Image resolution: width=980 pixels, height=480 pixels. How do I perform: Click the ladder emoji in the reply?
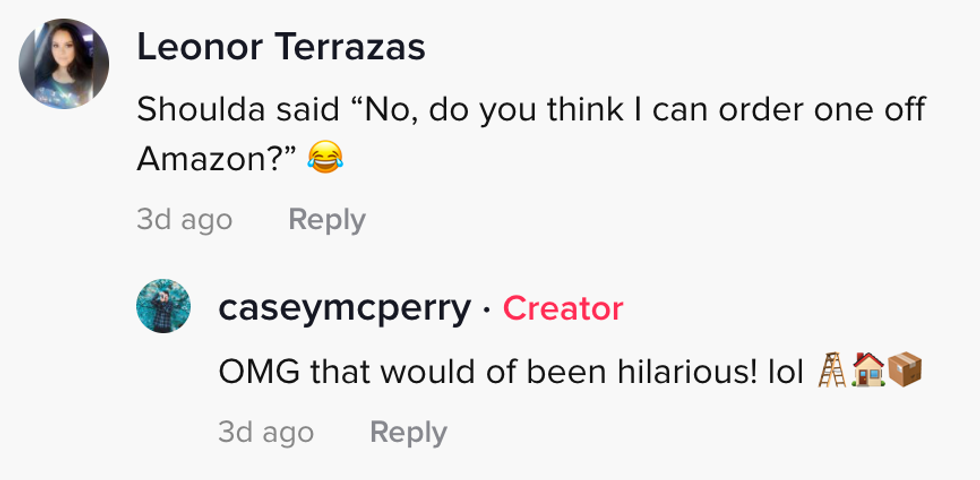point(832,371)
